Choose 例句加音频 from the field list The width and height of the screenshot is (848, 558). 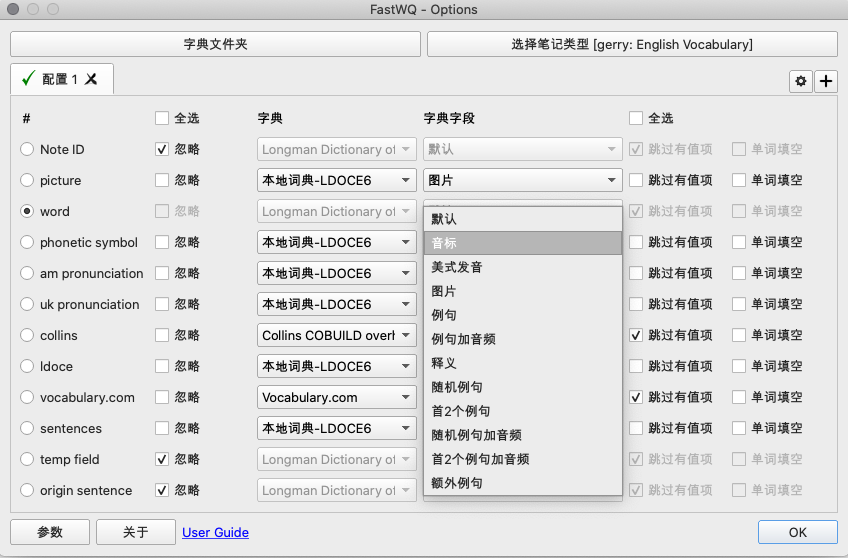tap(523, 339)
